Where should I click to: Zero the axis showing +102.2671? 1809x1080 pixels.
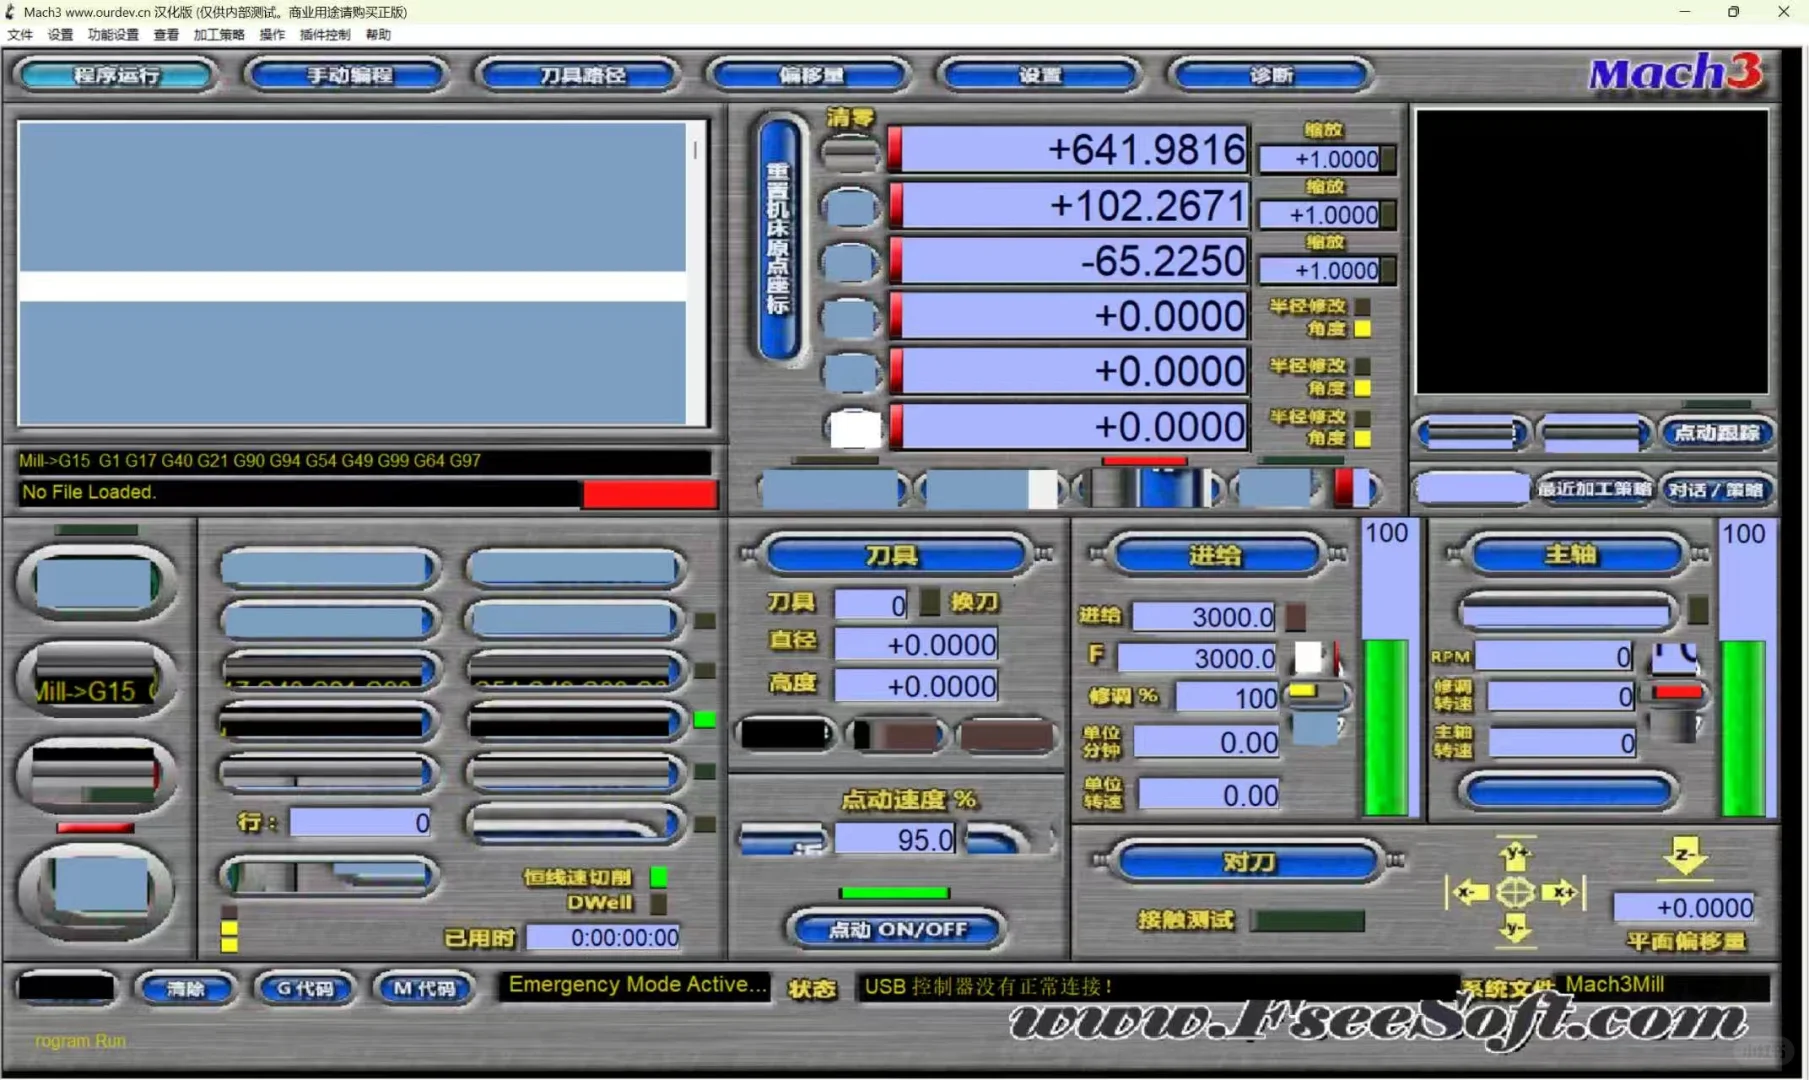(851, 206)
